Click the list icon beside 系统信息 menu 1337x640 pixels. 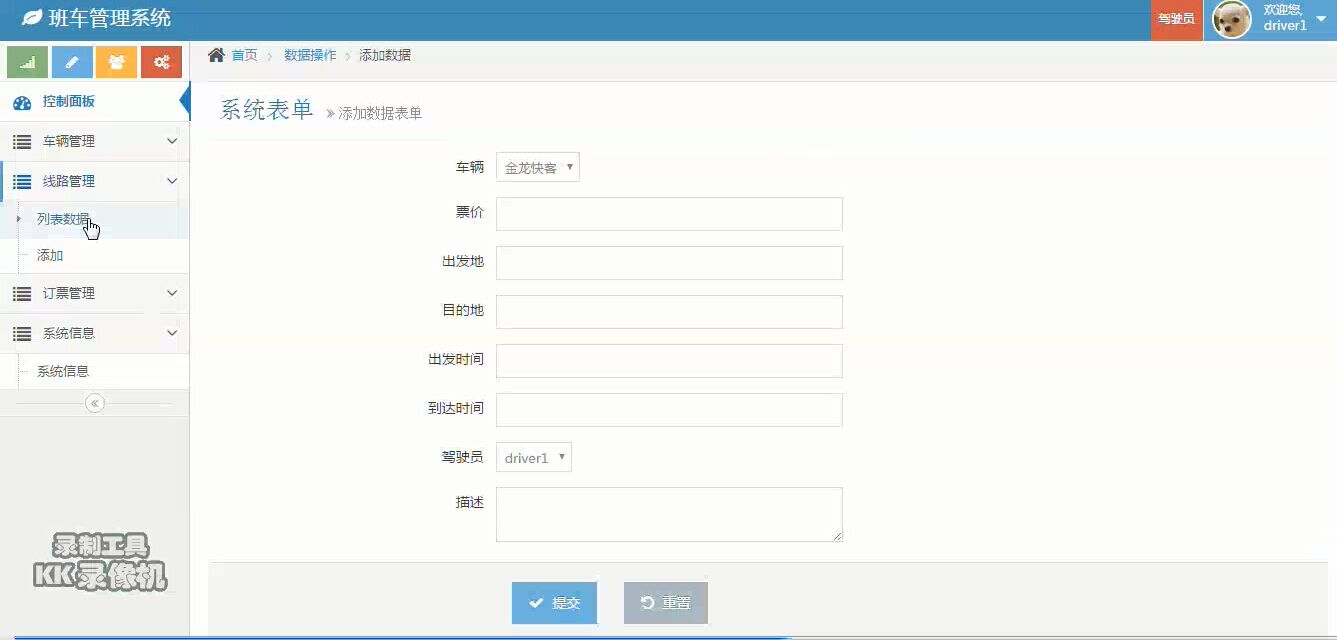click(x=22, y=334)
